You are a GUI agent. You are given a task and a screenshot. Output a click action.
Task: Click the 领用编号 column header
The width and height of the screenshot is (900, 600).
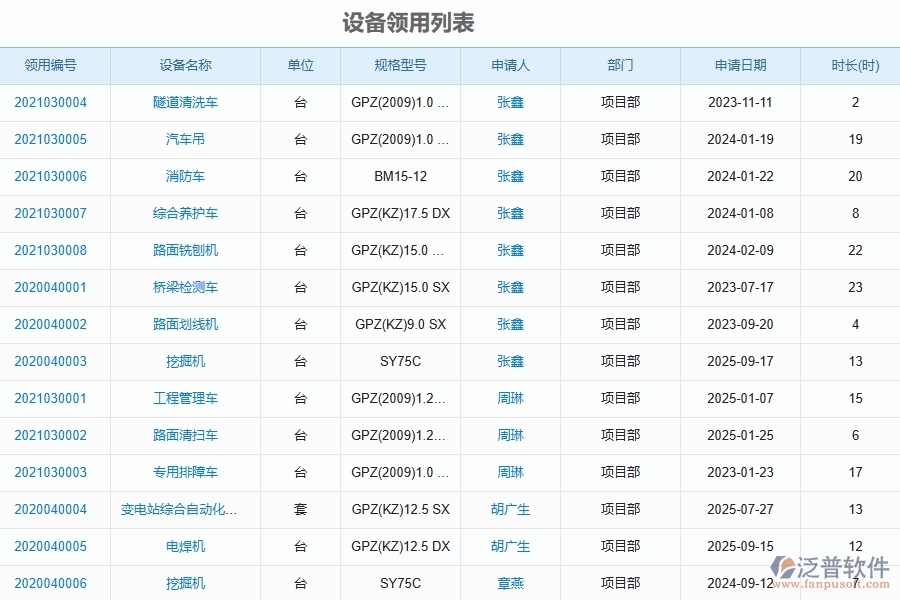pyautogui.click(x=52, y=65)
